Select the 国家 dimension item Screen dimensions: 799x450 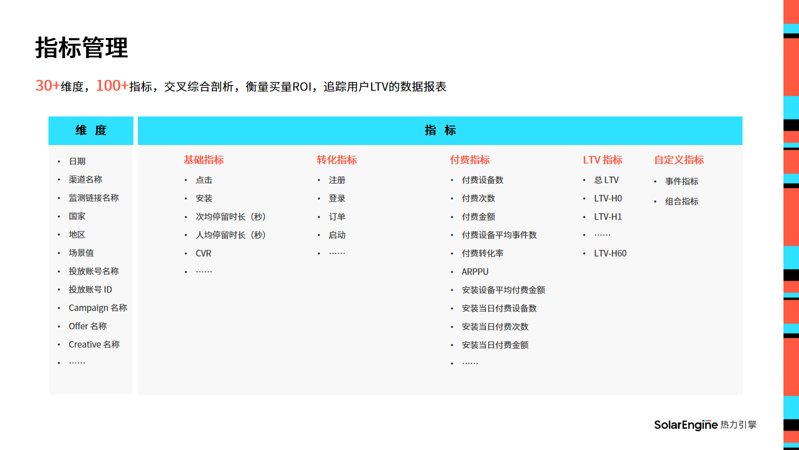77,216
